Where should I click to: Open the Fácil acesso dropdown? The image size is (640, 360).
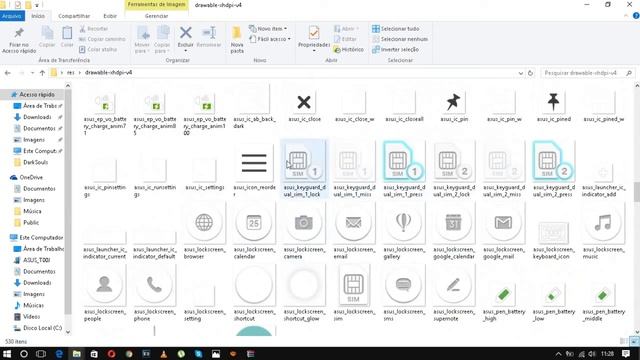pos(270,39)
